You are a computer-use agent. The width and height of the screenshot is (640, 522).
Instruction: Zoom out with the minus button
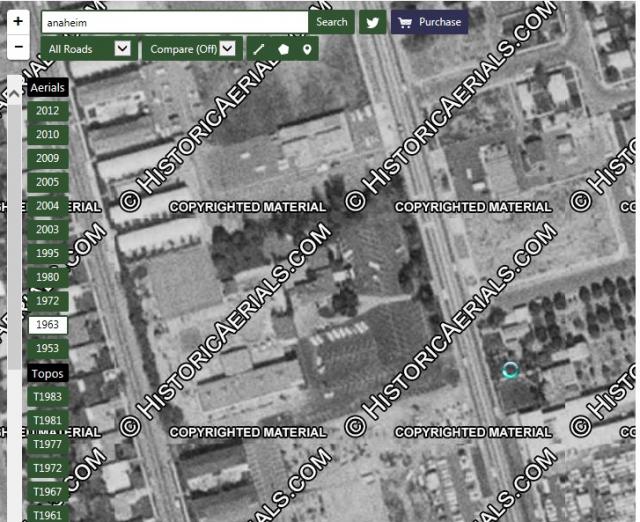coord(18,47)
